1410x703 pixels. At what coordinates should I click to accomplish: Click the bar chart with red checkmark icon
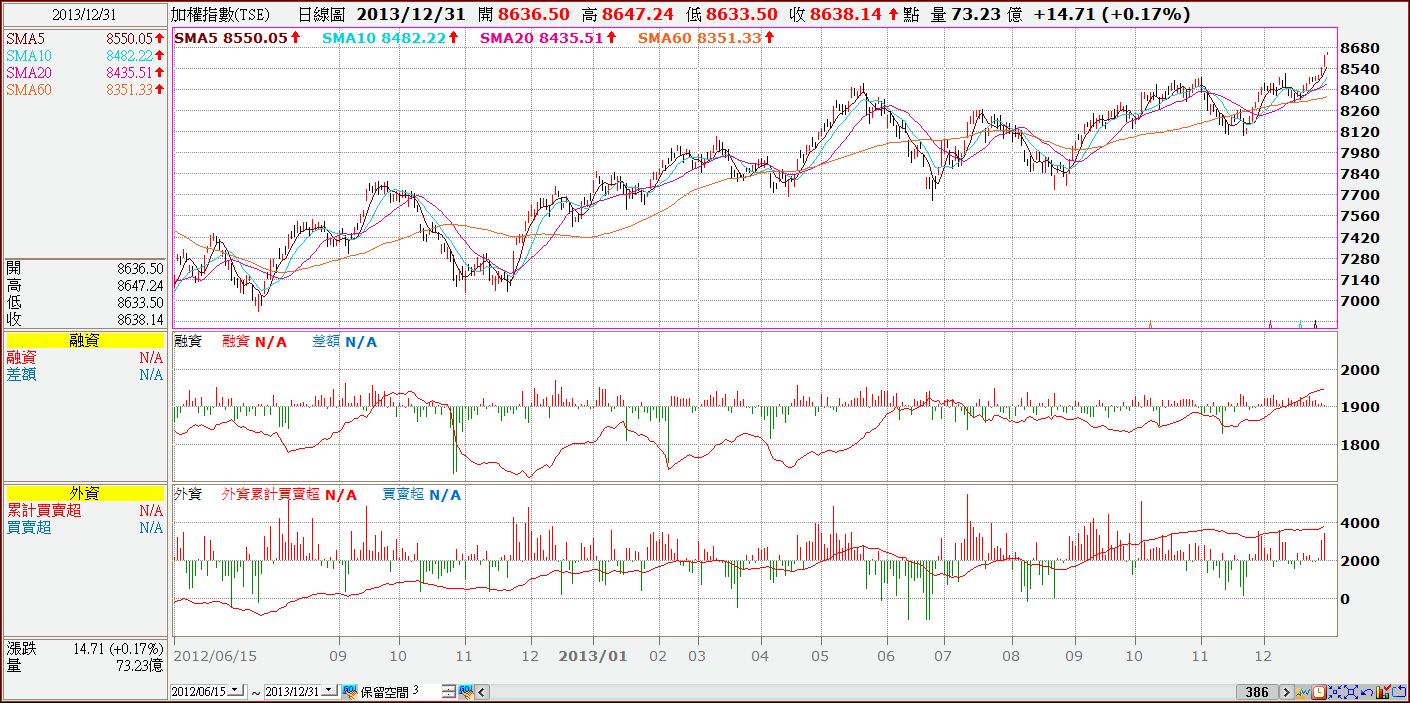(1383, 692)
